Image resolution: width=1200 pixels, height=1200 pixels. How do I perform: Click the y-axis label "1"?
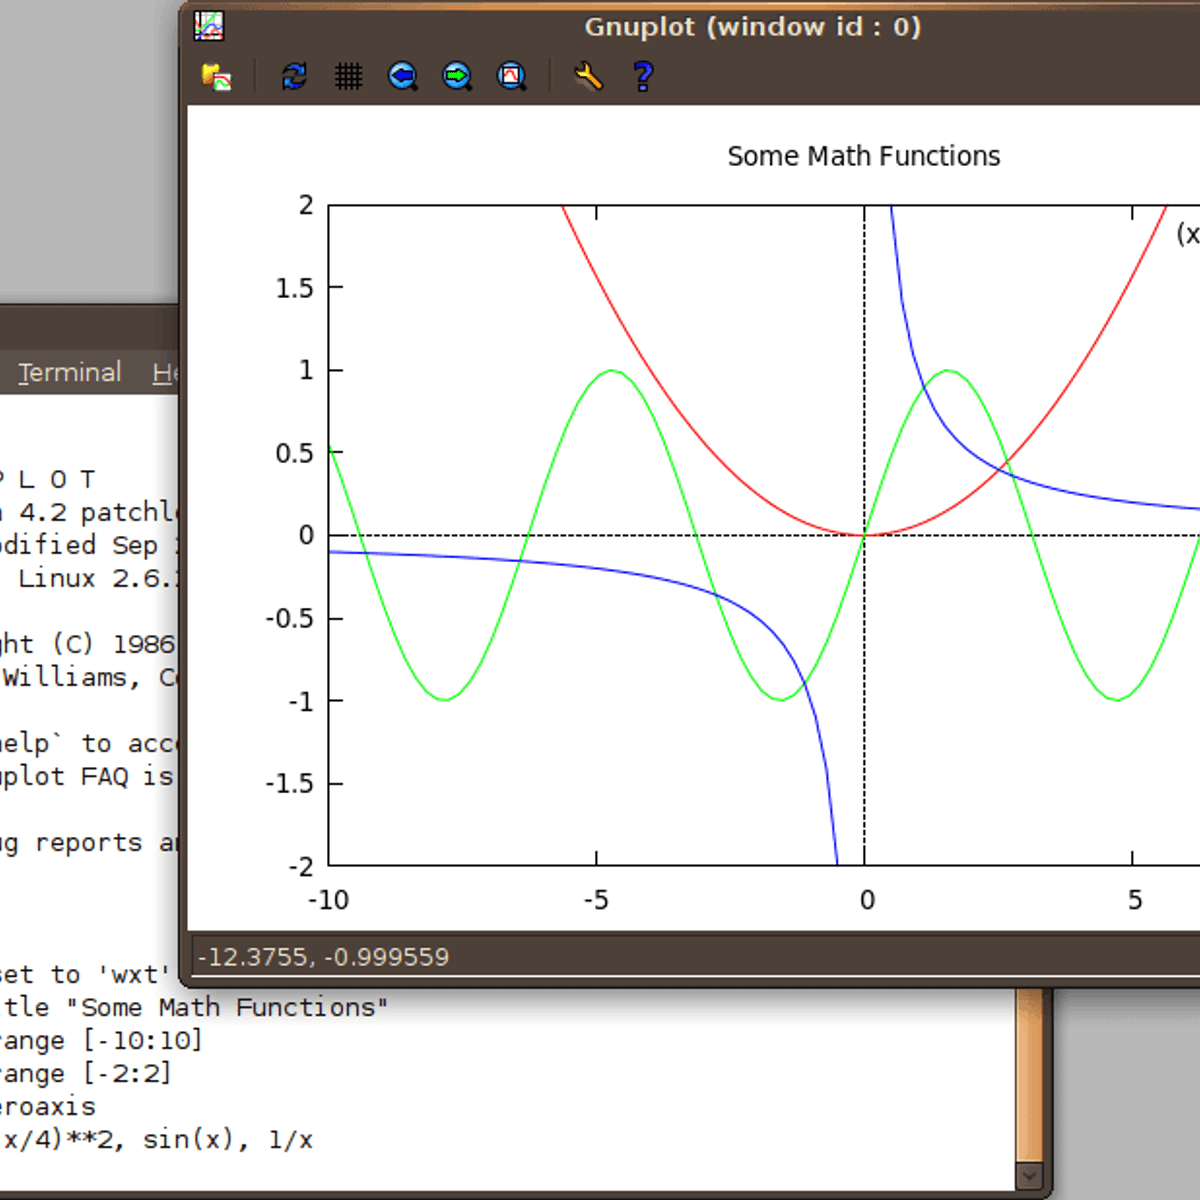coord(307,370)
